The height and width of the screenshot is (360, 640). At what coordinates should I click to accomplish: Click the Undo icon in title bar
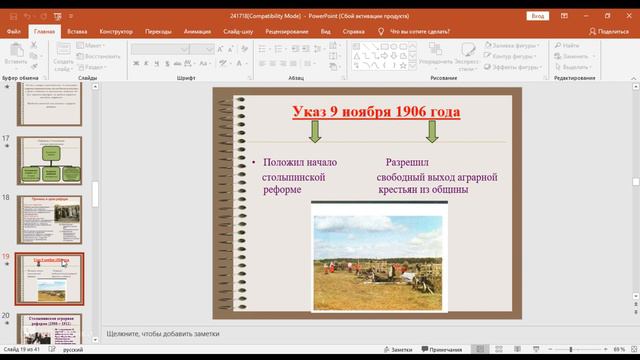tap(27, 16)
